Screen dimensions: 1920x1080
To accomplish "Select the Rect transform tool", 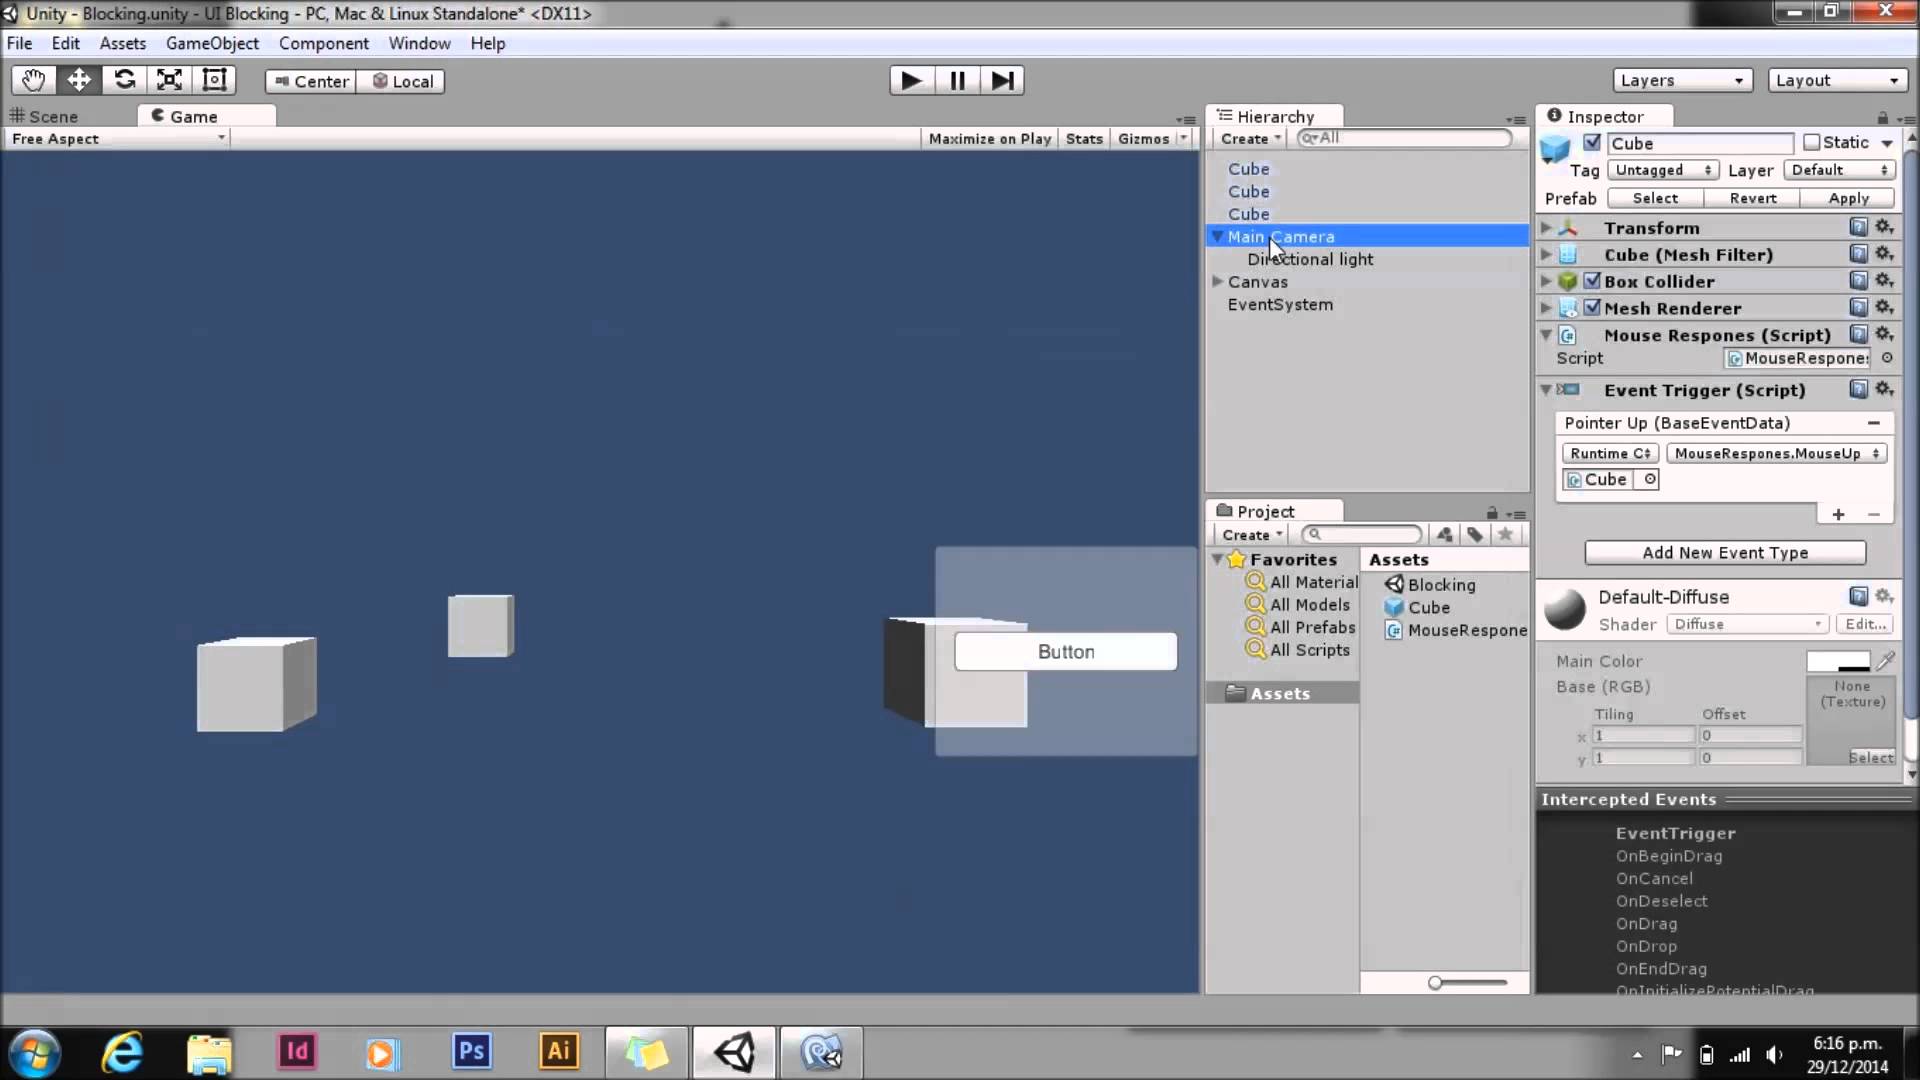I will [x=214, y=80].
